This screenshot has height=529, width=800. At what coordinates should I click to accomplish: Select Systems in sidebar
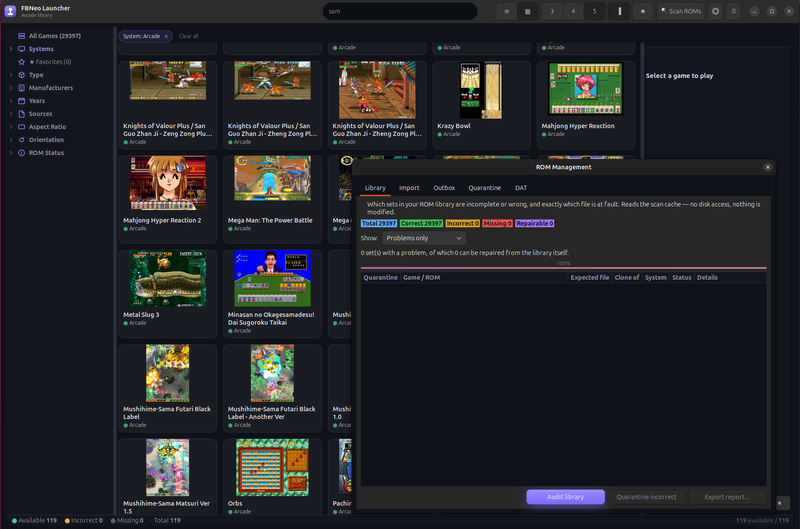pyautogui.click(x=41, y=49)
